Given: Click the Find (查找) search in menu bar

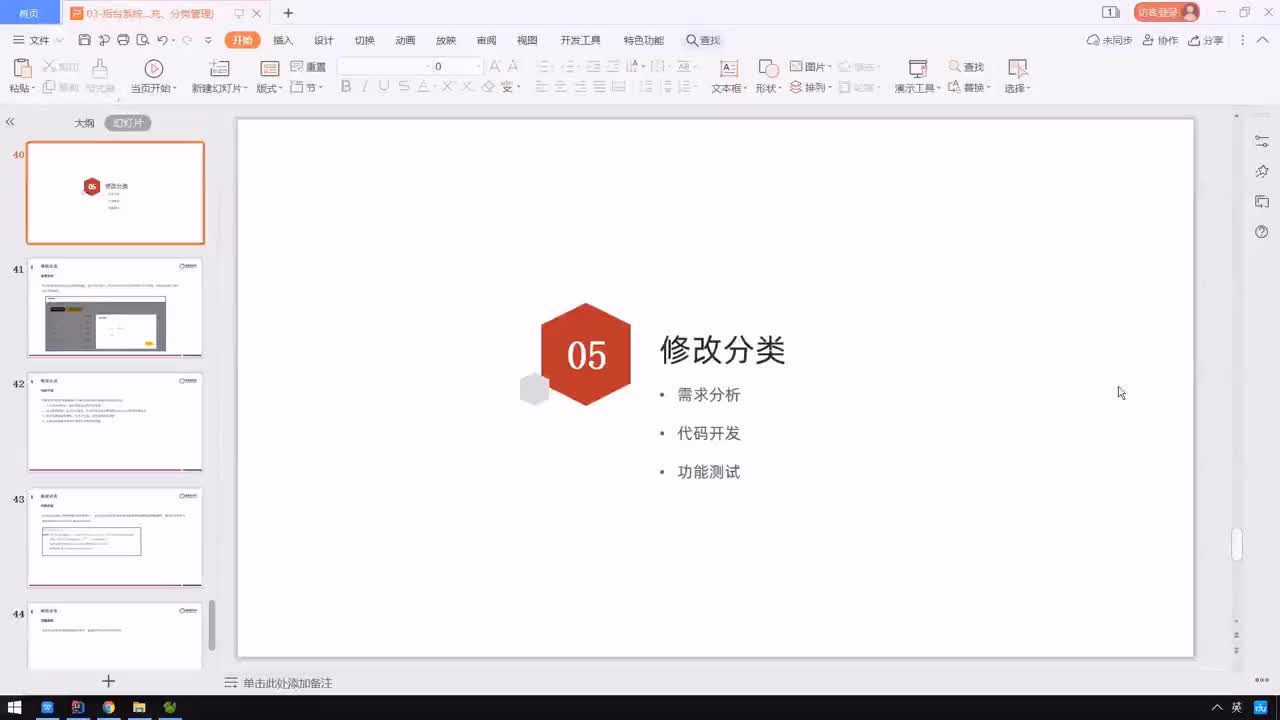Looking at the screenshot, I should pos(703,40).
